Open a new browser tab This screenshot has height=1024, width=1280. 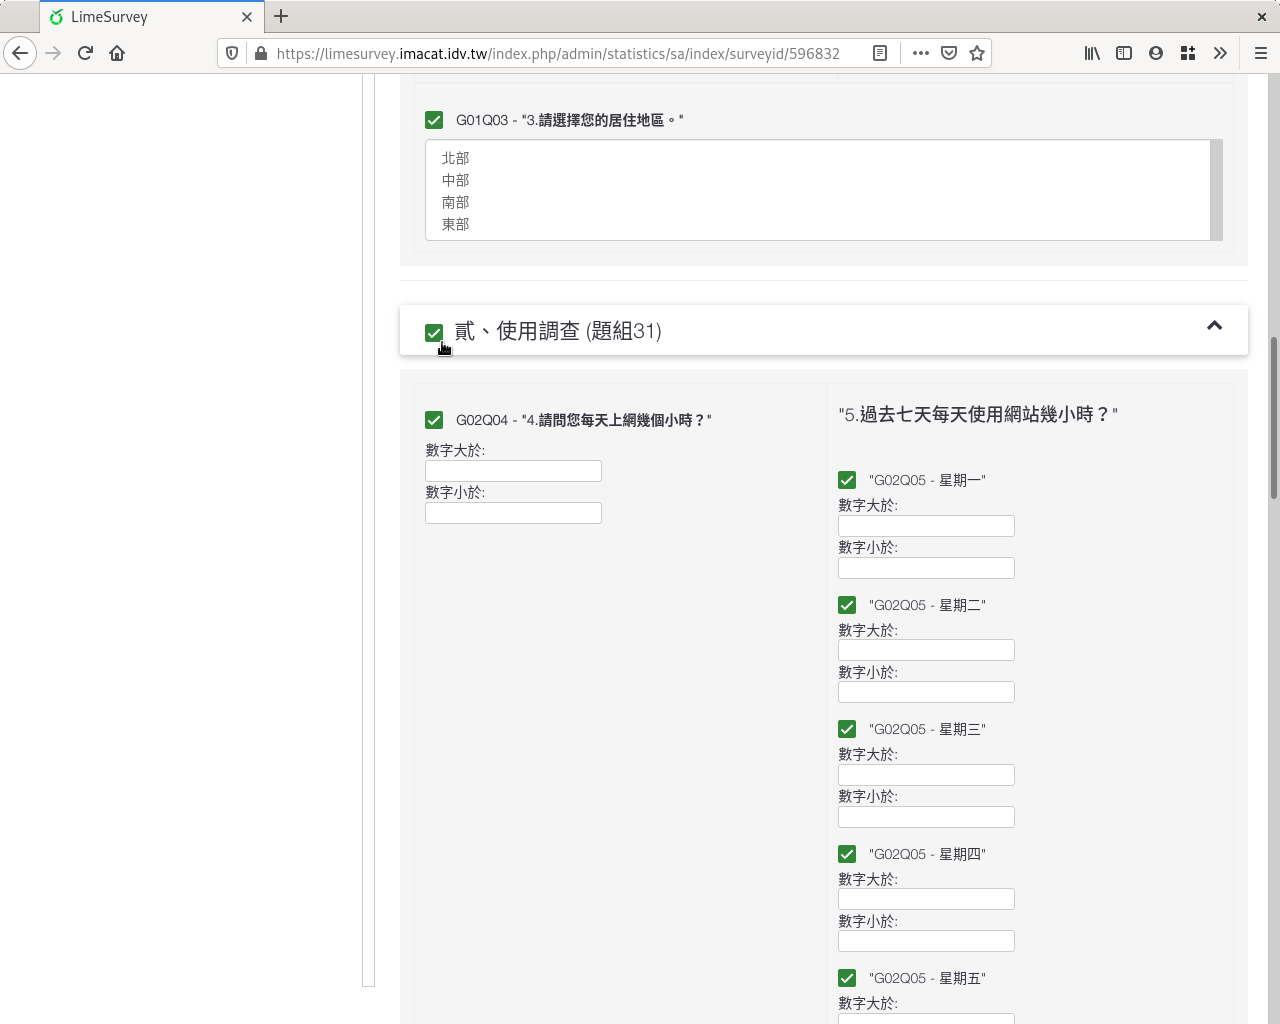click(x=281, y=16)
